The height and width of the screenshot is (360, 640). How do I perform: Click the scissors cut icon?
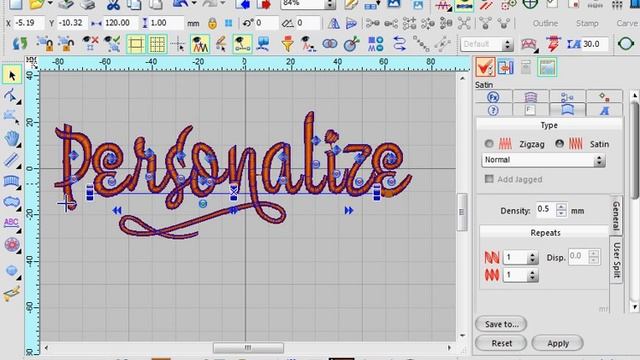[113, 5]
